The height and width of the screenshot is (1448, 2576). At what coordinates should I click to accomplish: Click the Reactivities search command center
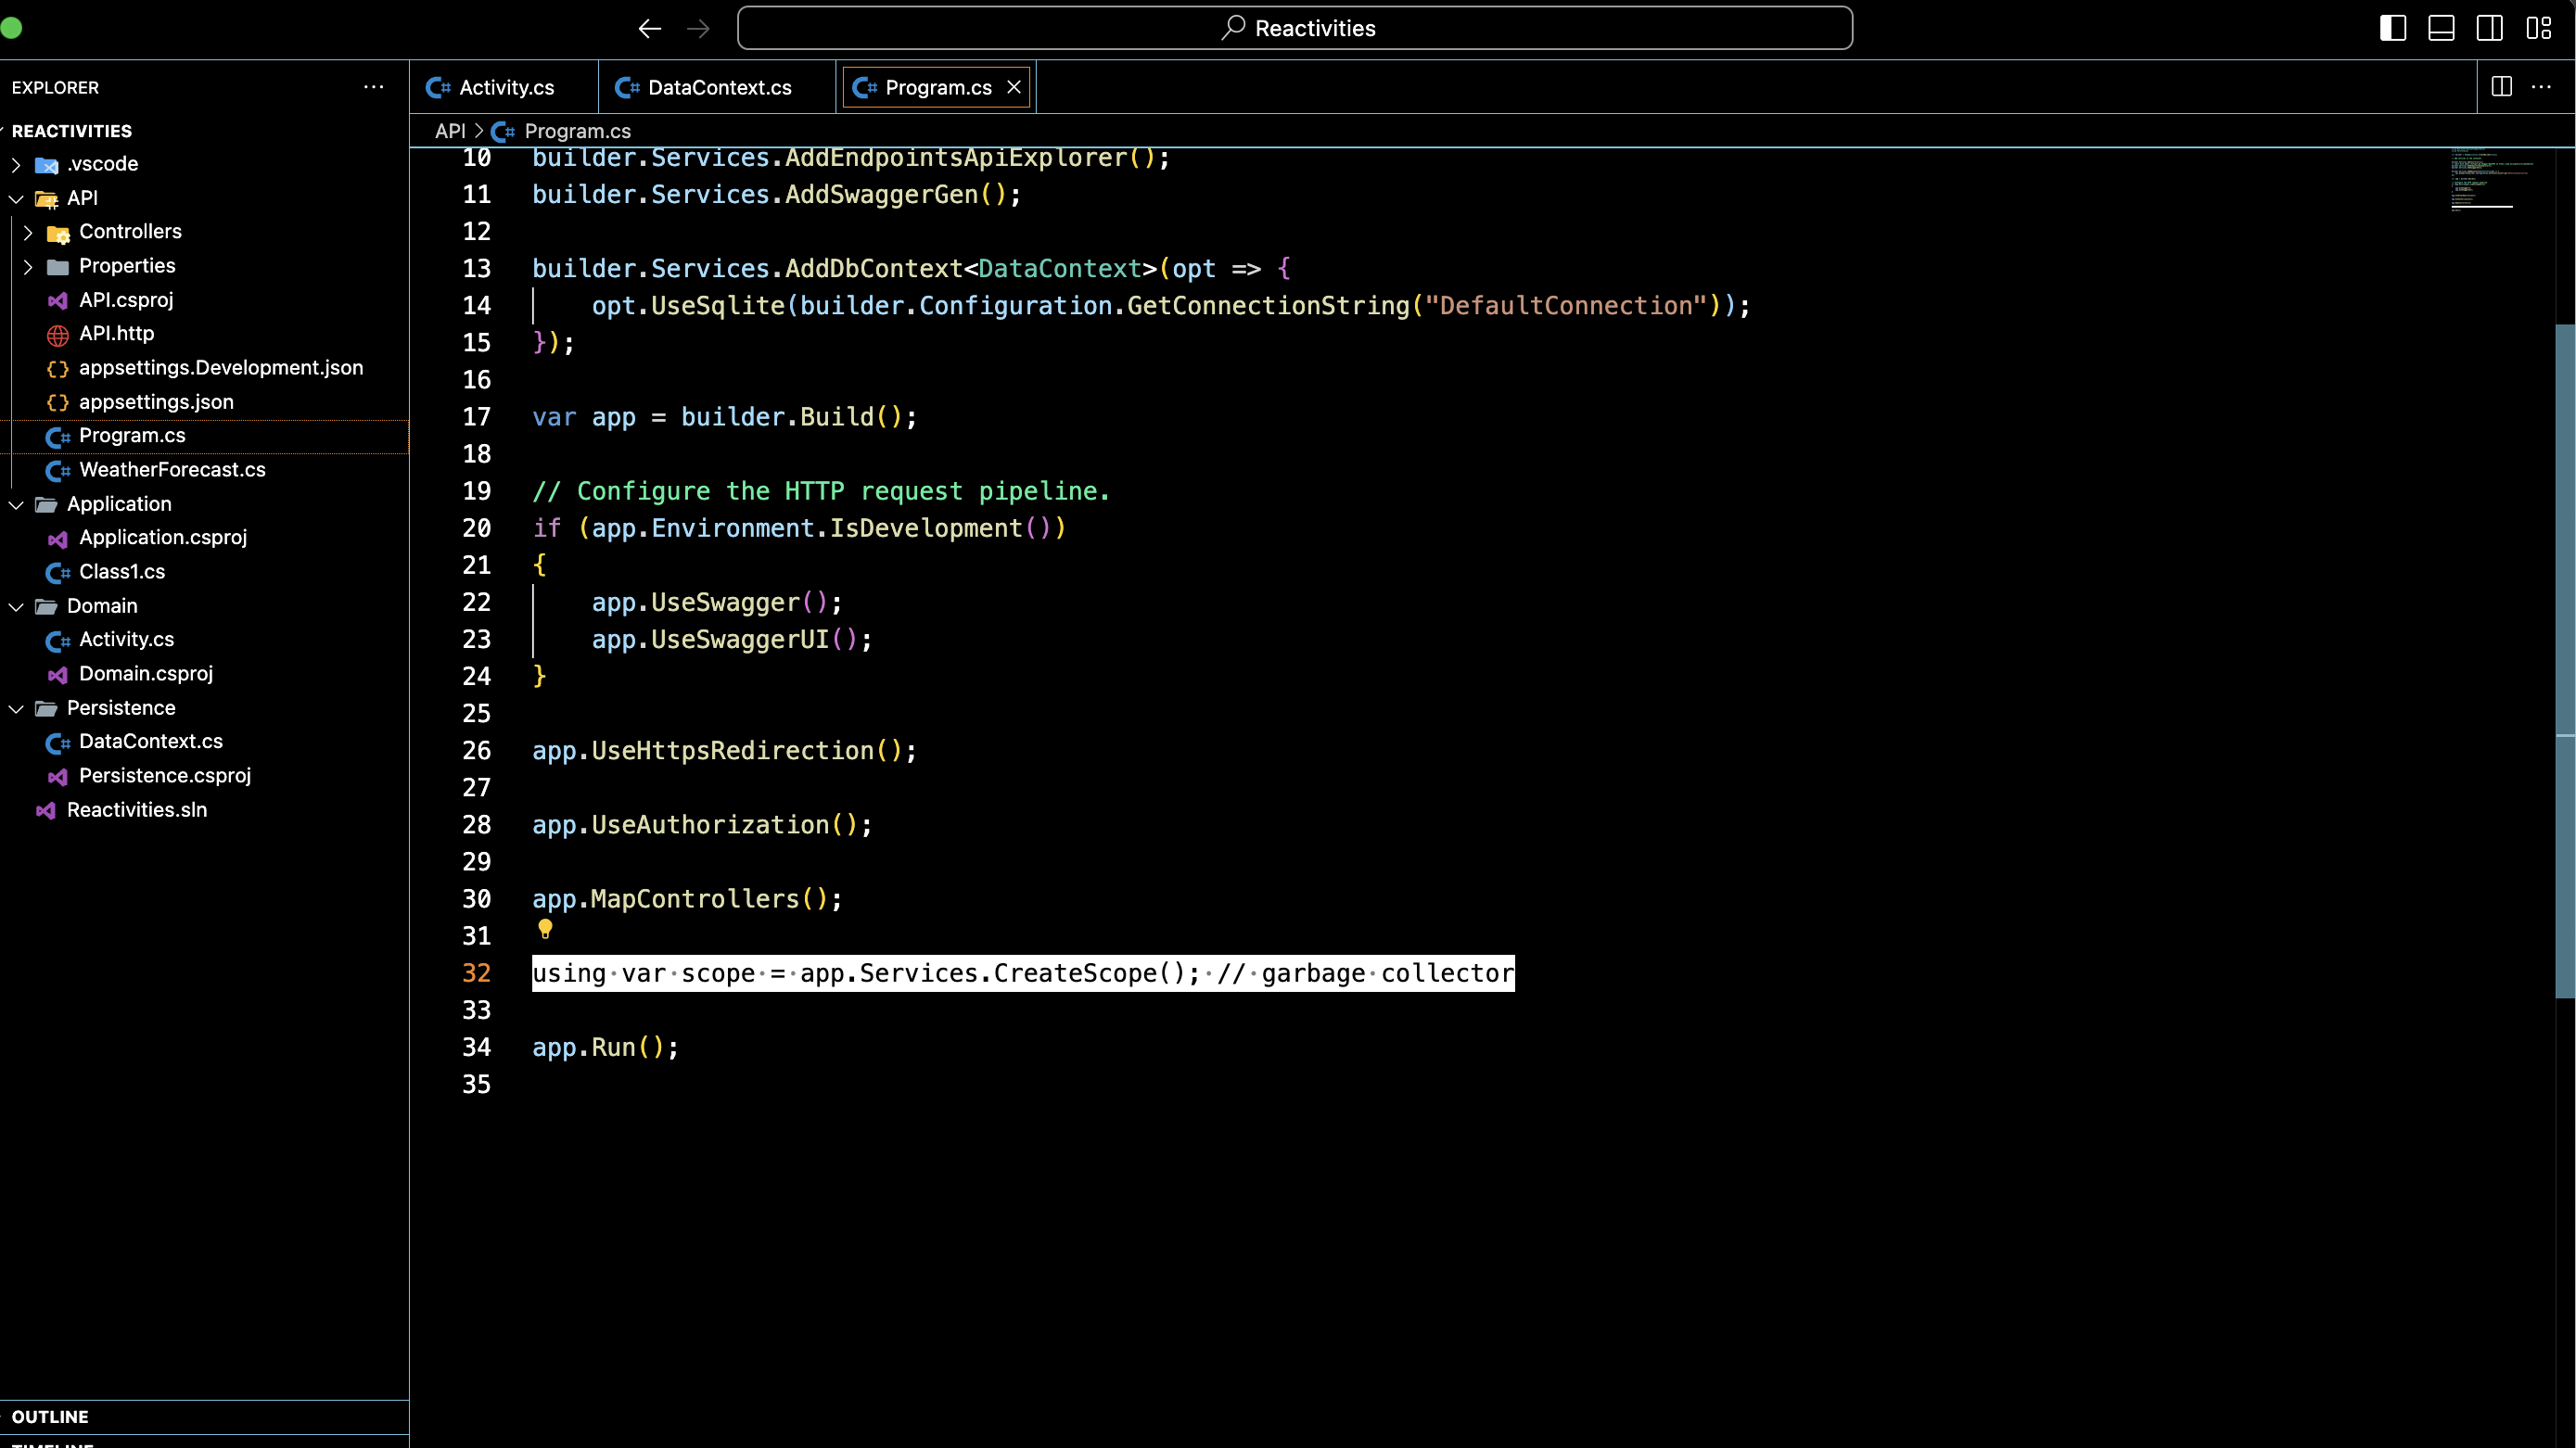tap(1294, 28)
